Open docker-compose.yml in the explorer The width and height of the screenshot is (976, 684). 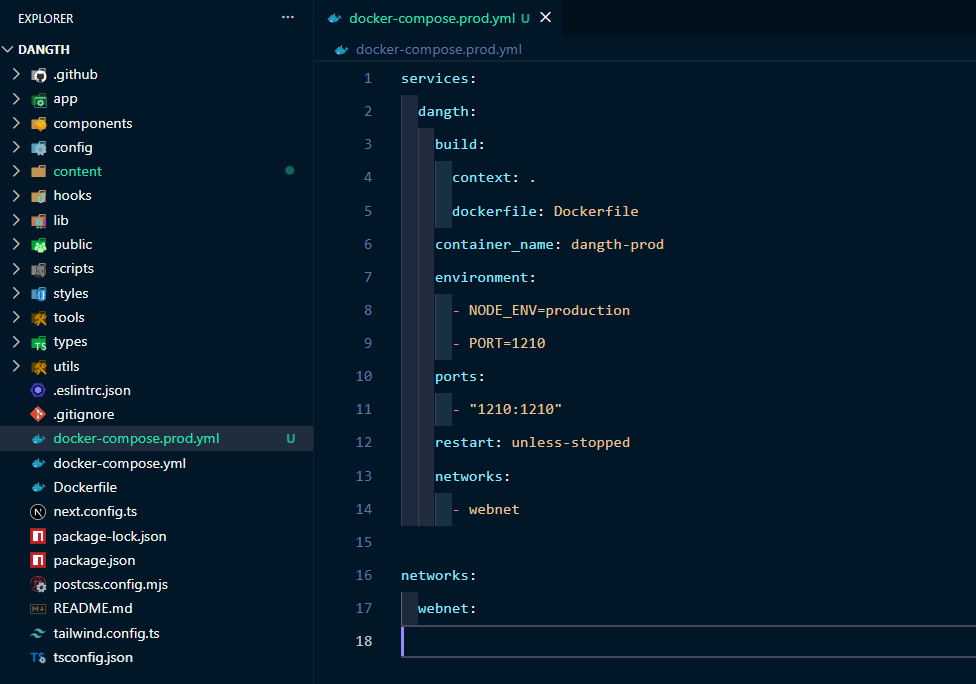click(119, 464)
